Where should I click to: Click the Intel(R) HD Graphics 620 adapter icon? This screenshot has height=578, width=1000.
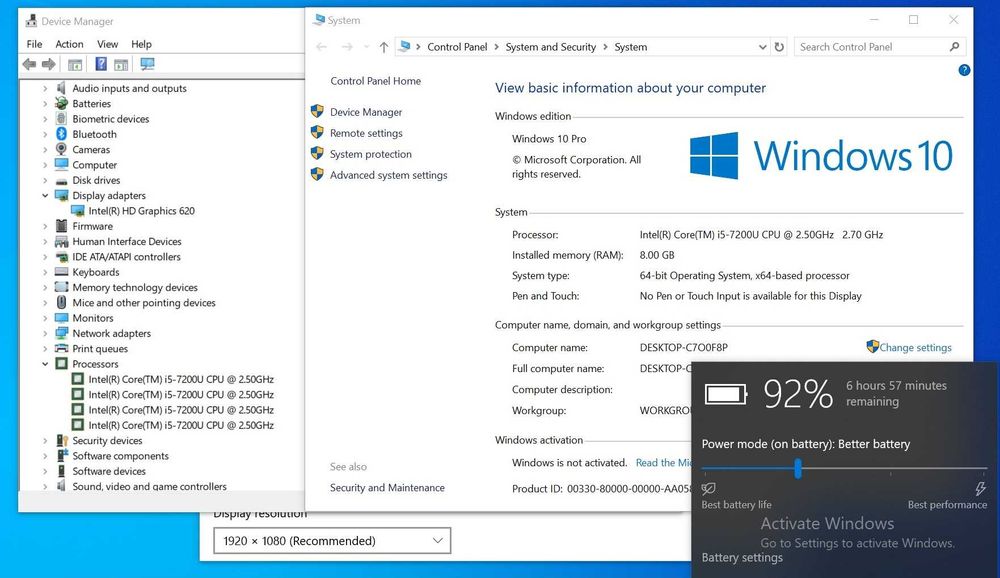pyautogui.click(x=77, y=211)
